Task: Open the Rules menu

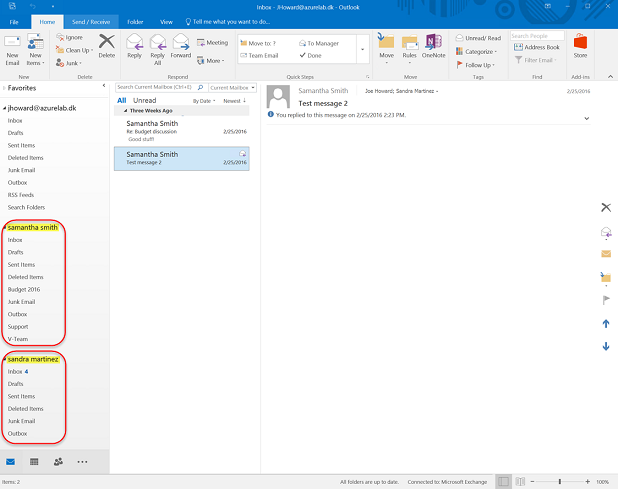Action: click(410, 48)
